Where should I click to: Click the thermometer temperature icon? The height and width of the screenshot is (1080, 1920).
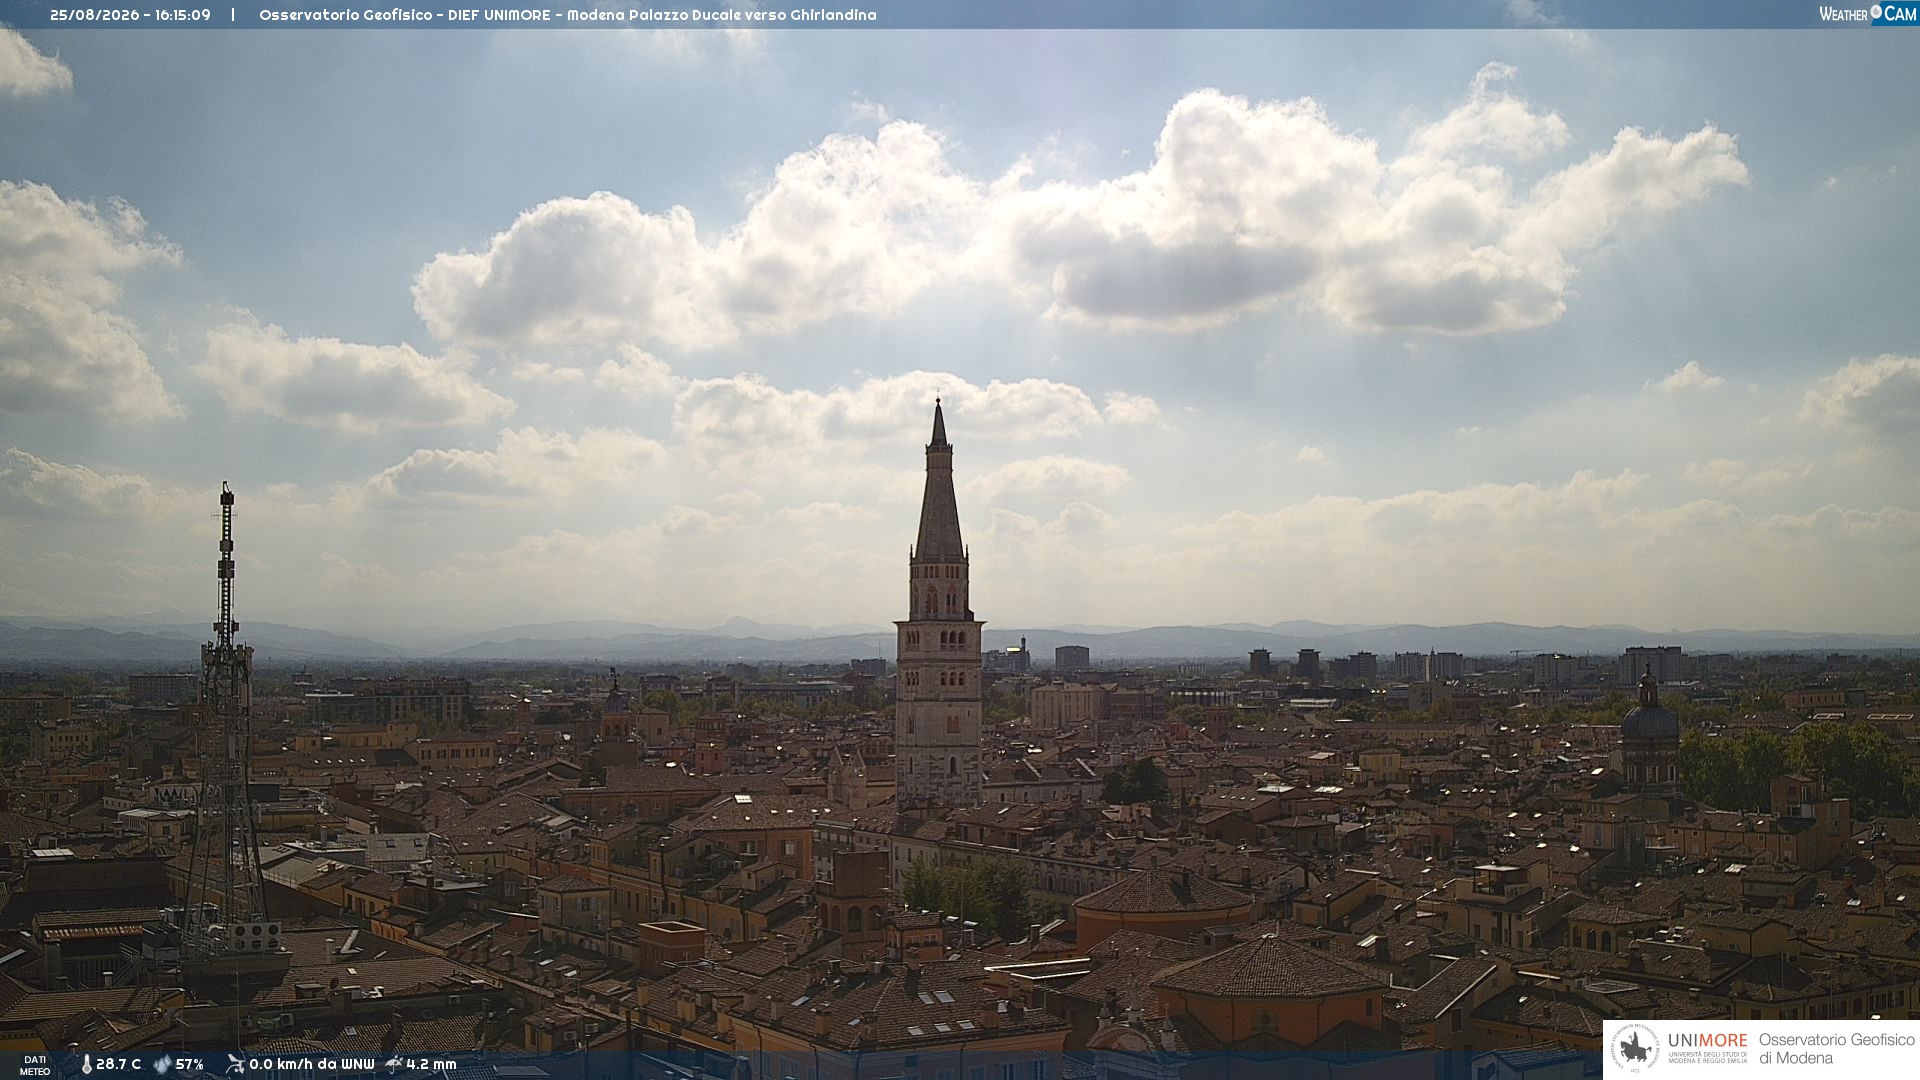tap(86, 1065)
